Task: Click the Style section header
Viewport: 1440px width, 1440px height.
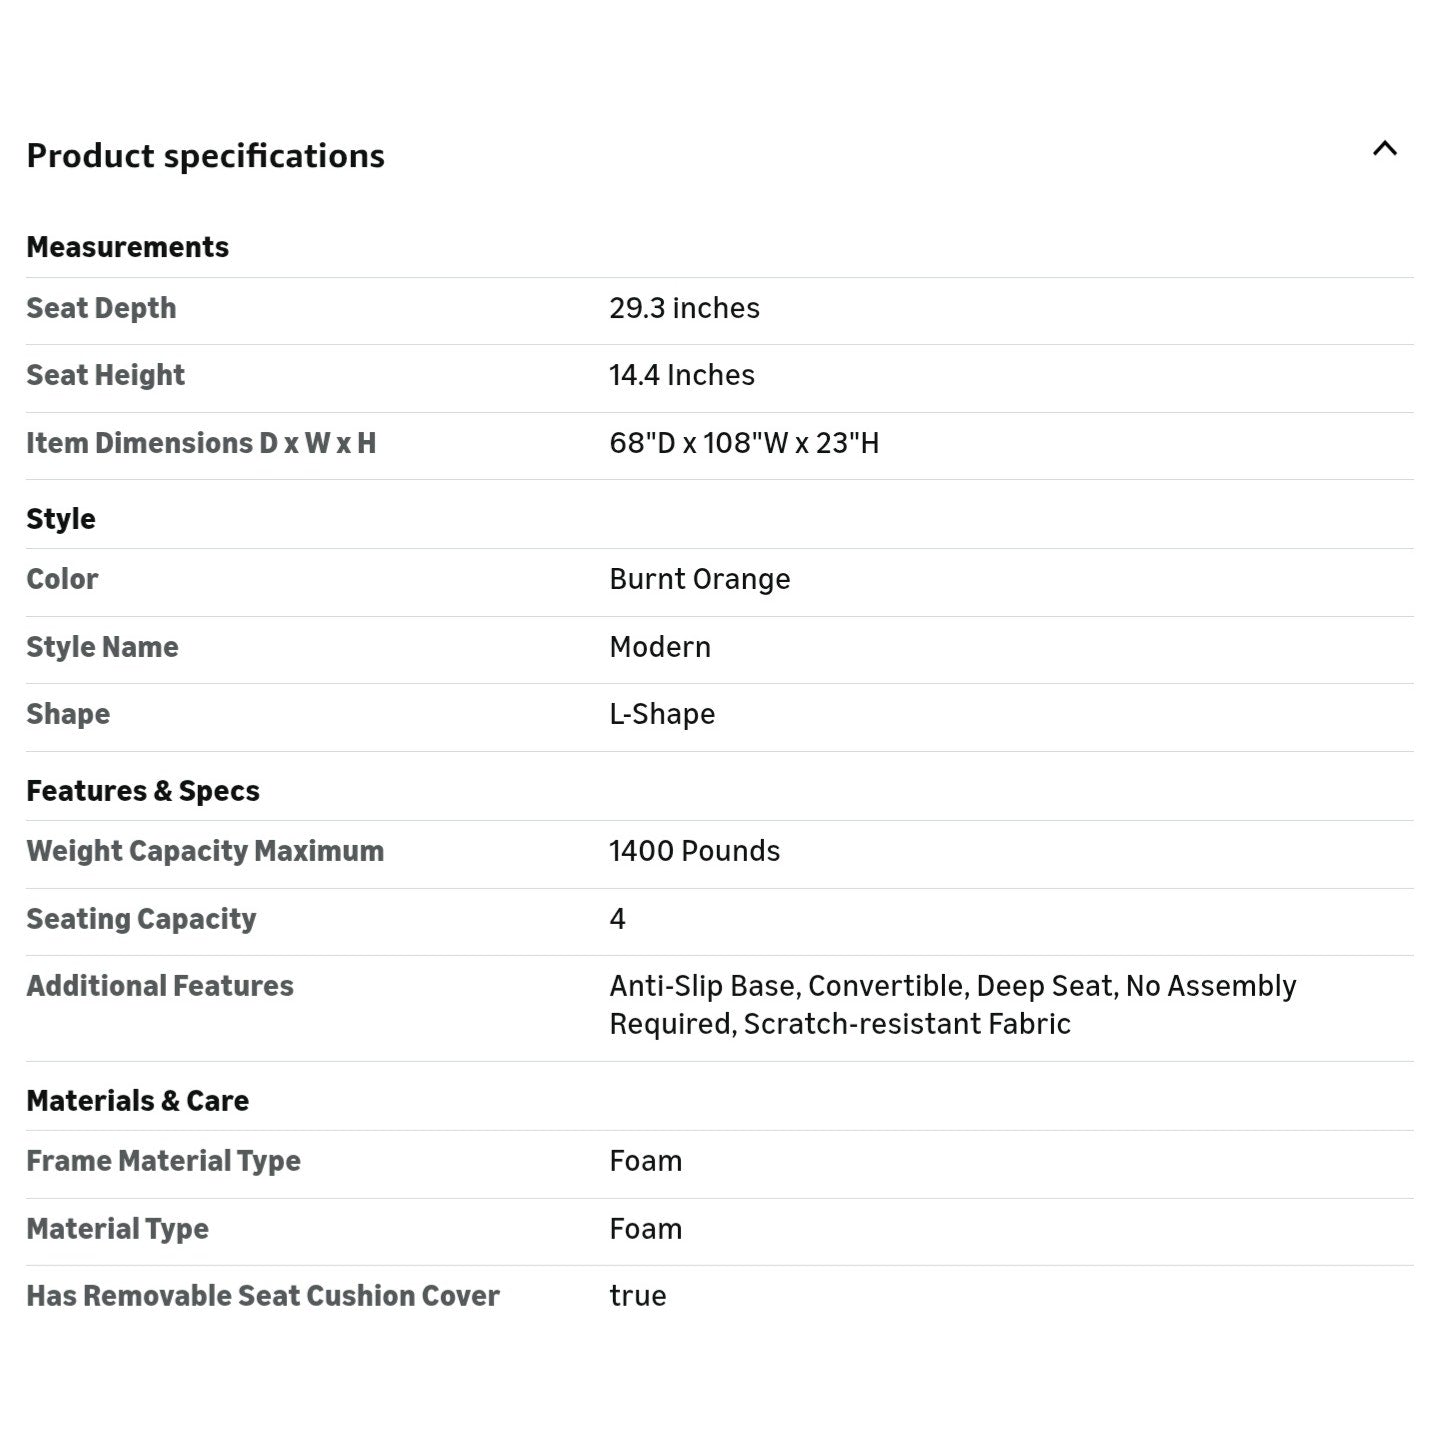Action: tap(61, 519)
